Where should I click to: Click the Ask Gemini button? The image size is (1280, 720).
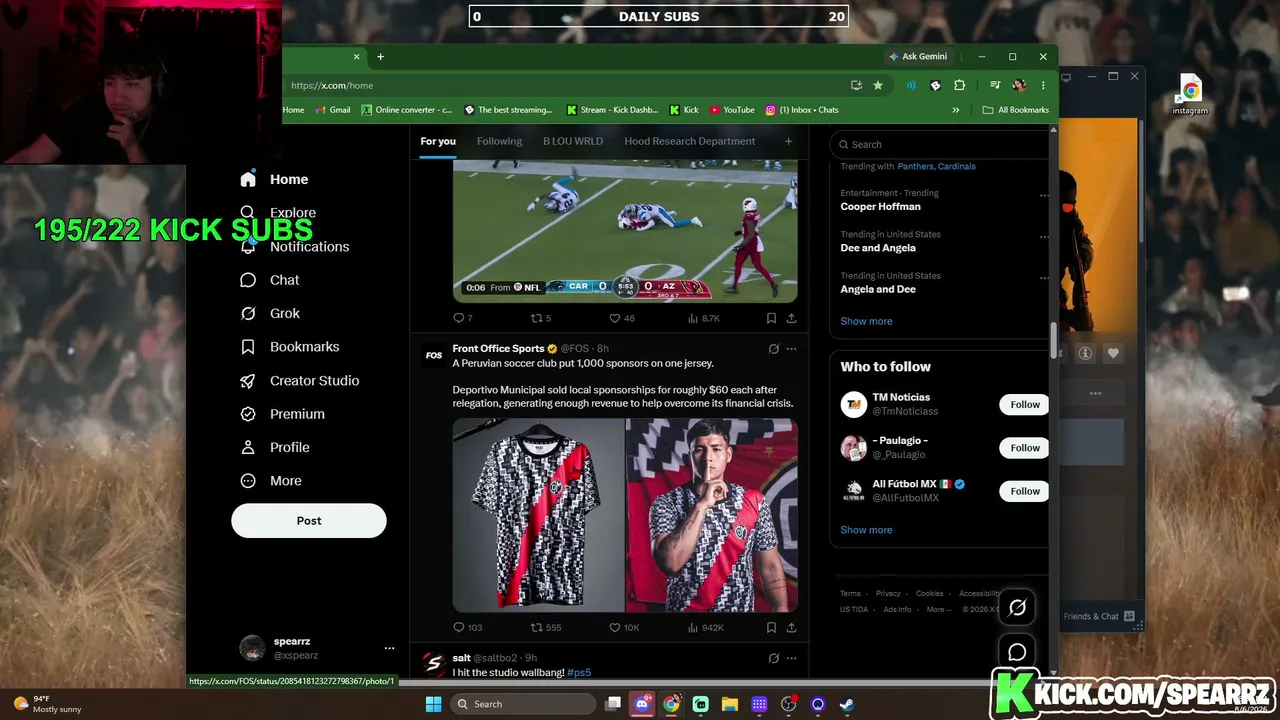[x=918, y=56]
